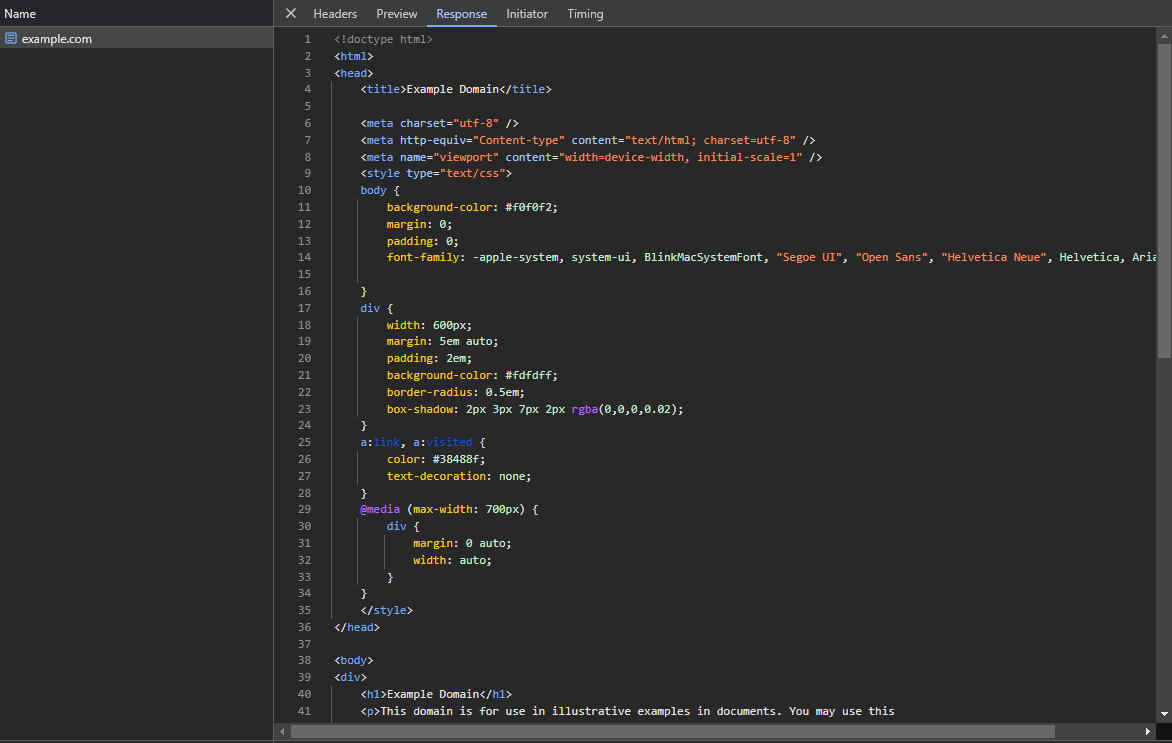
Task: Click the scroll down arrow of response
Action: 1164,712
